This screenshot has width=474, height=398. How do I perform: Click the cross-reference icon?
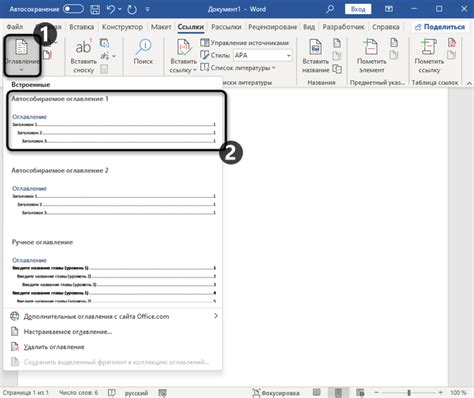click(x=337, y=69)
